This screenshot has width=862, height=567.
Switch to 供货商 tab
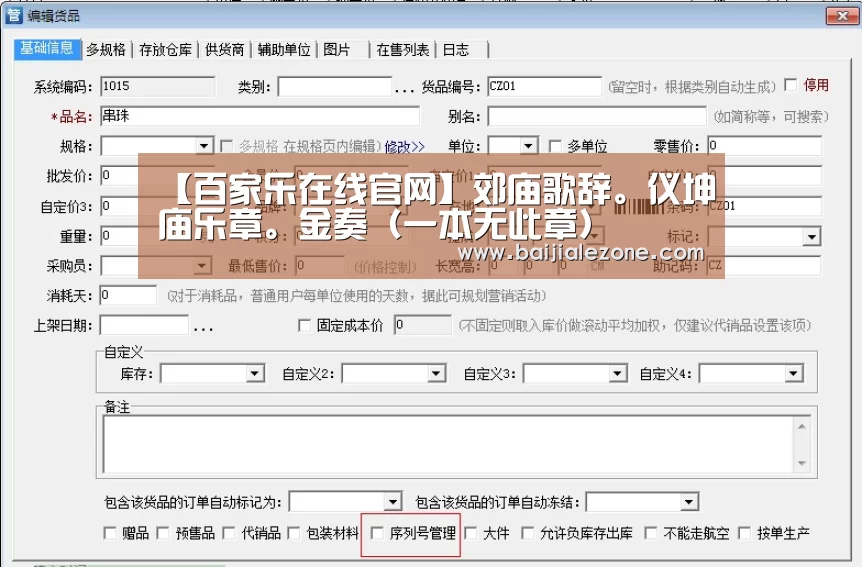click(x=224, y=49)
